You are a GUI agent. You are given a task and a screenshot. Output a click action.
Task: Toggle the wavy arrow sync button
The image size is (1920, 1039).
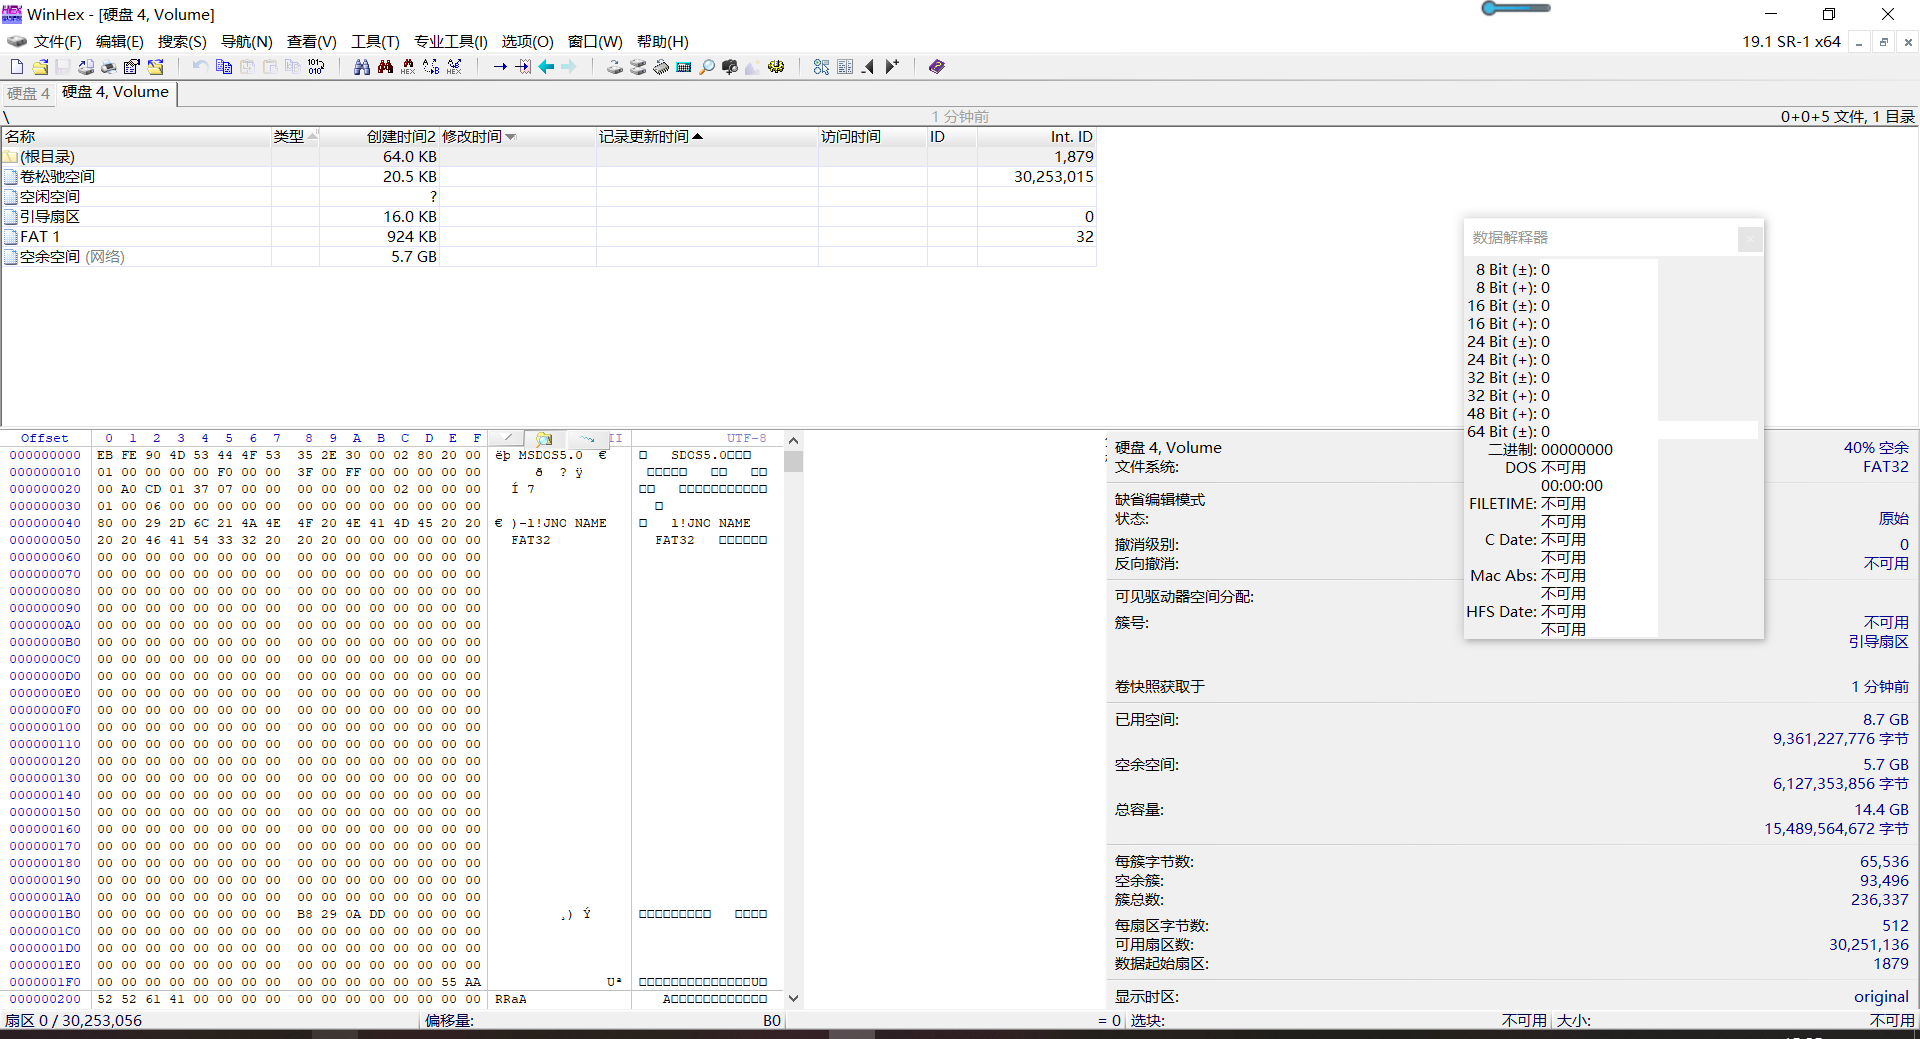tap(586, 438)
